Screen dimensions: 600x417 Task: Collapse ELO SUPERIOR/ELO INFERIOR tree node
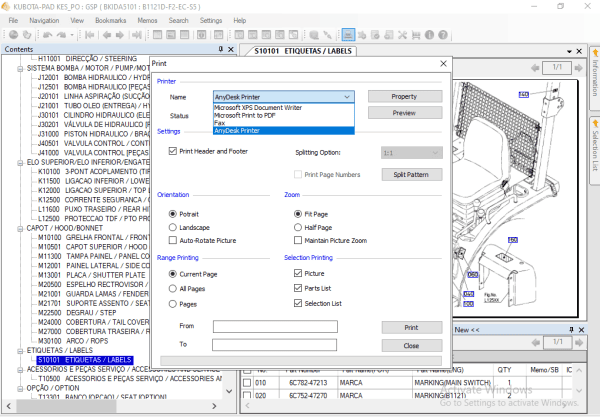(20, 163)
